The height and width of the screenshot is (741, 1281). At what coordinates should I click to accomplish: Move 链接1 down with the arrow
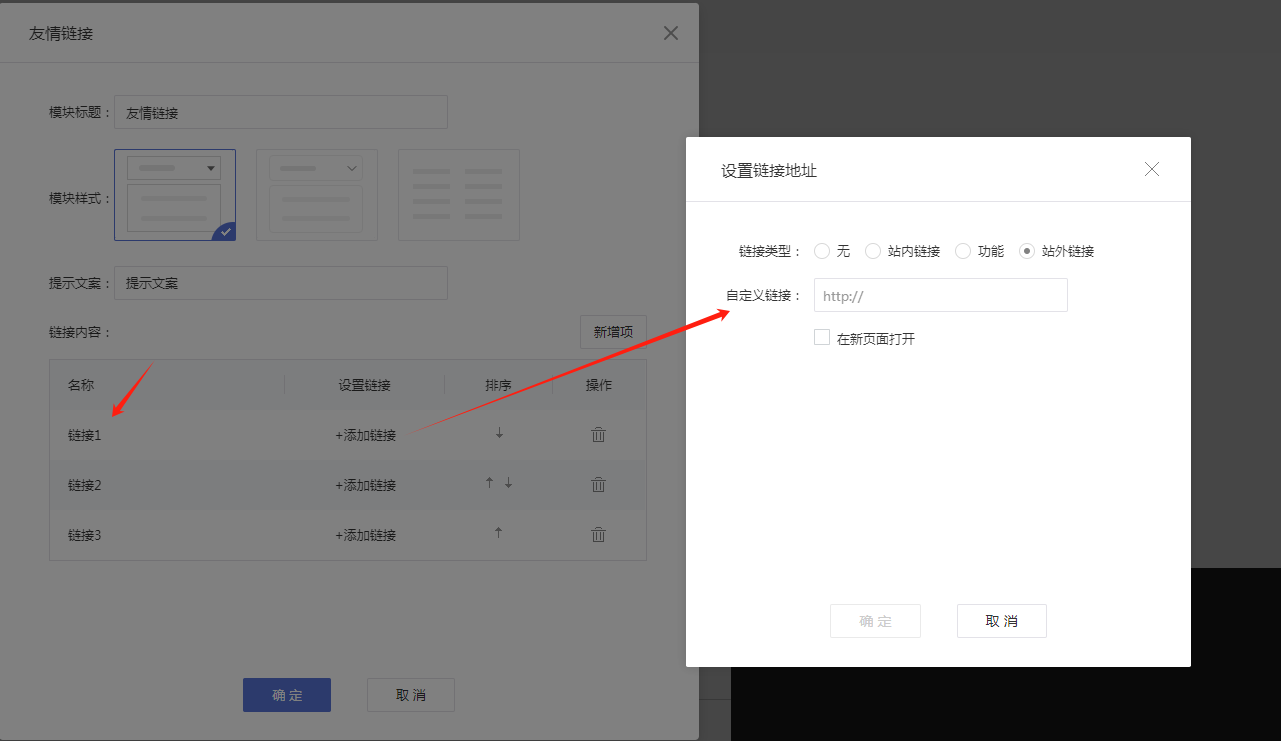pos(499,433)
